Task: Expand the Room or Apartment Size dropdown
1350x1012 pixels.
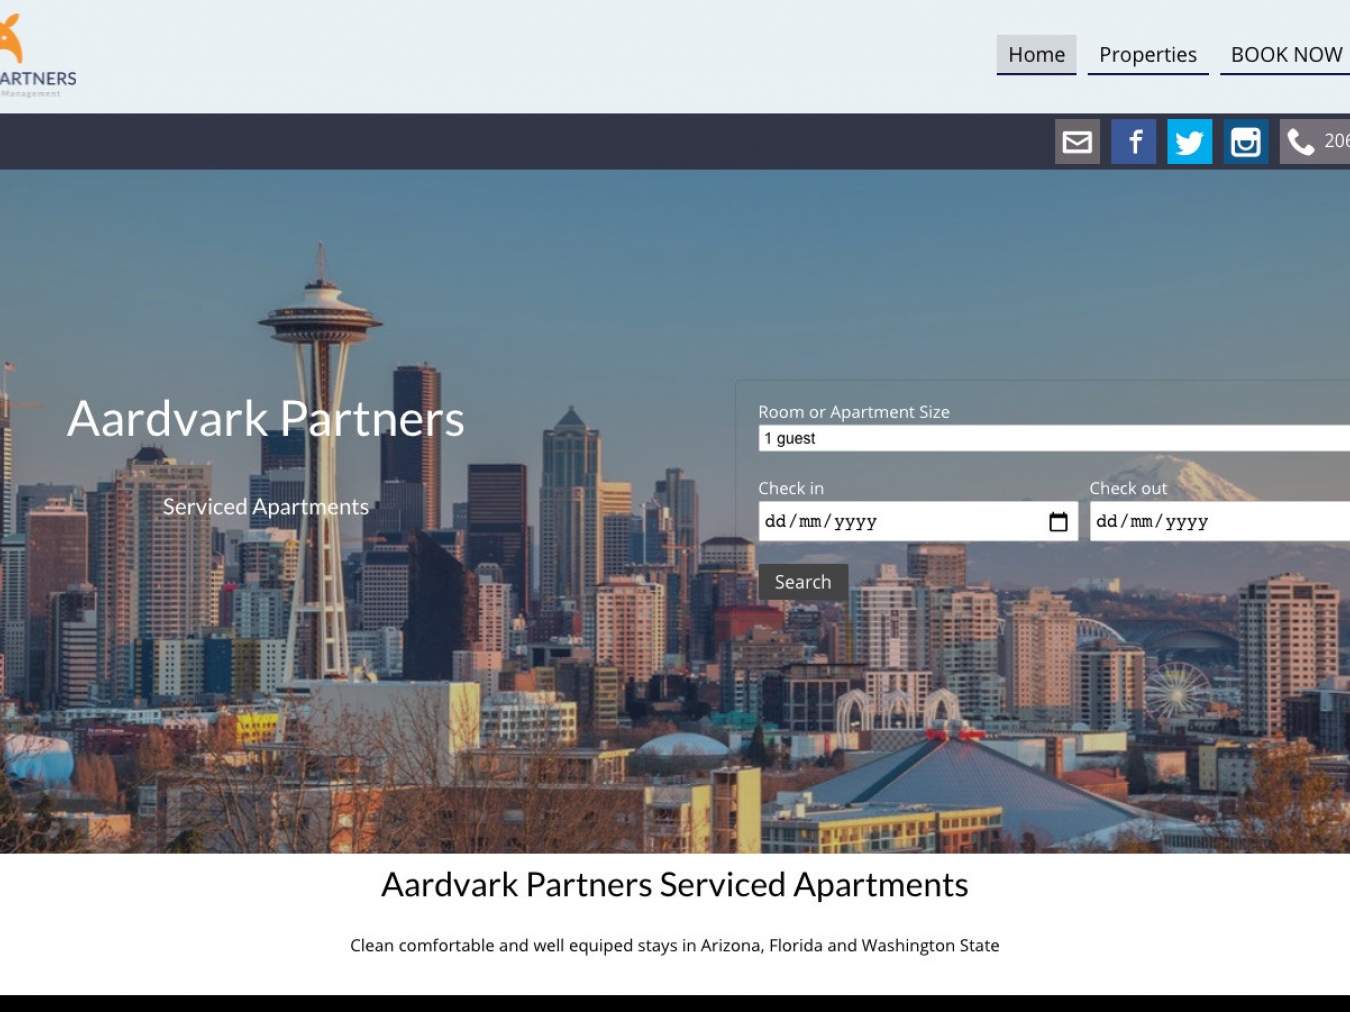Action: click(x=1054, y=438)
